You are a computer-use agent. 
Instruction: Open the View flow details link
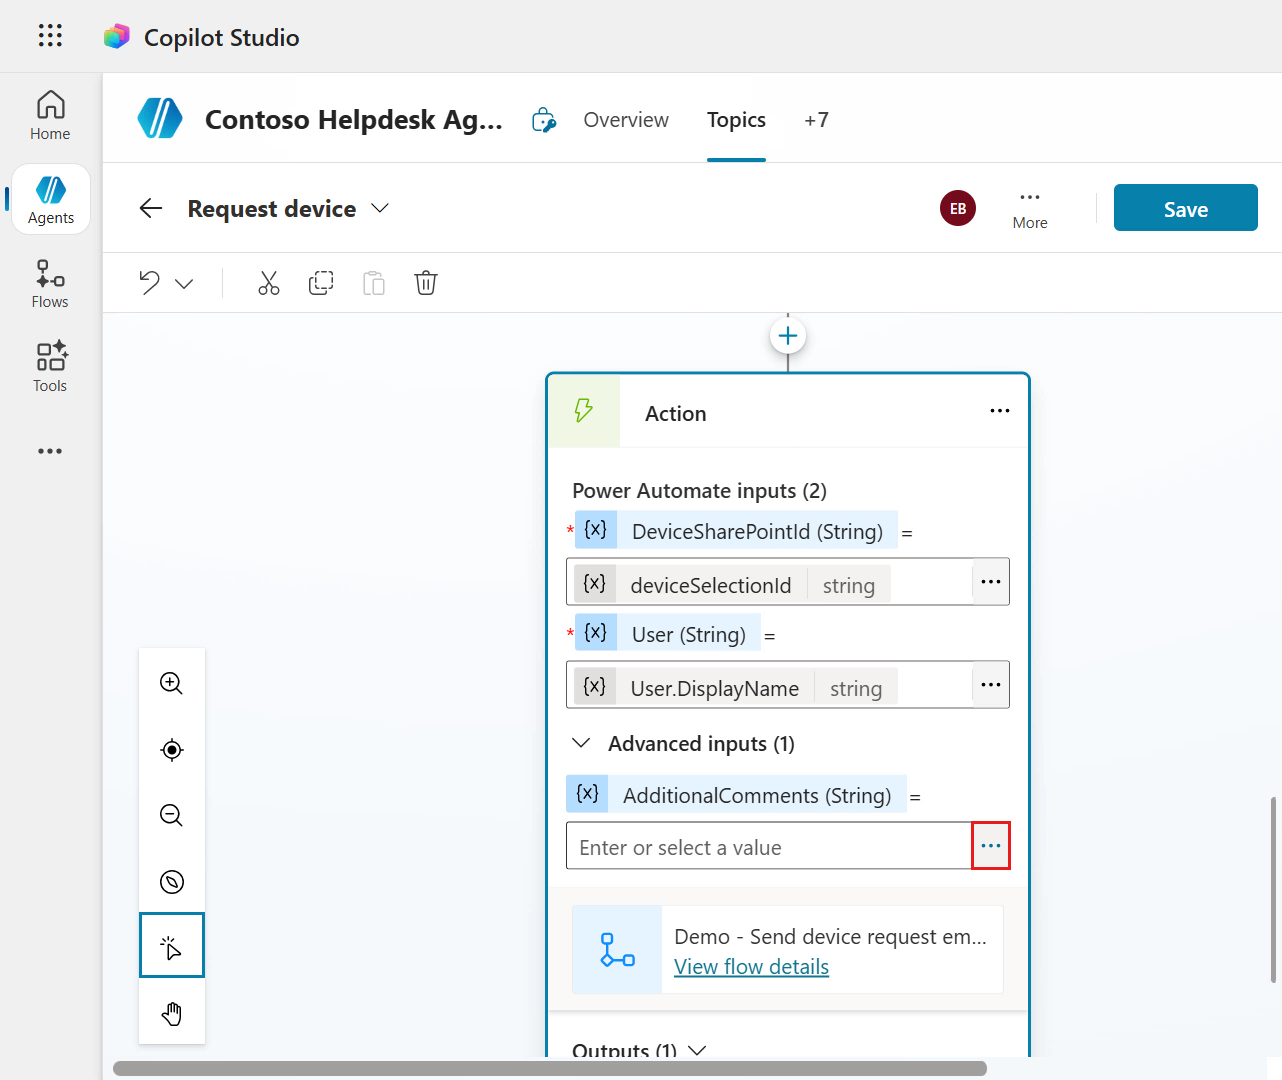[751, 967]
